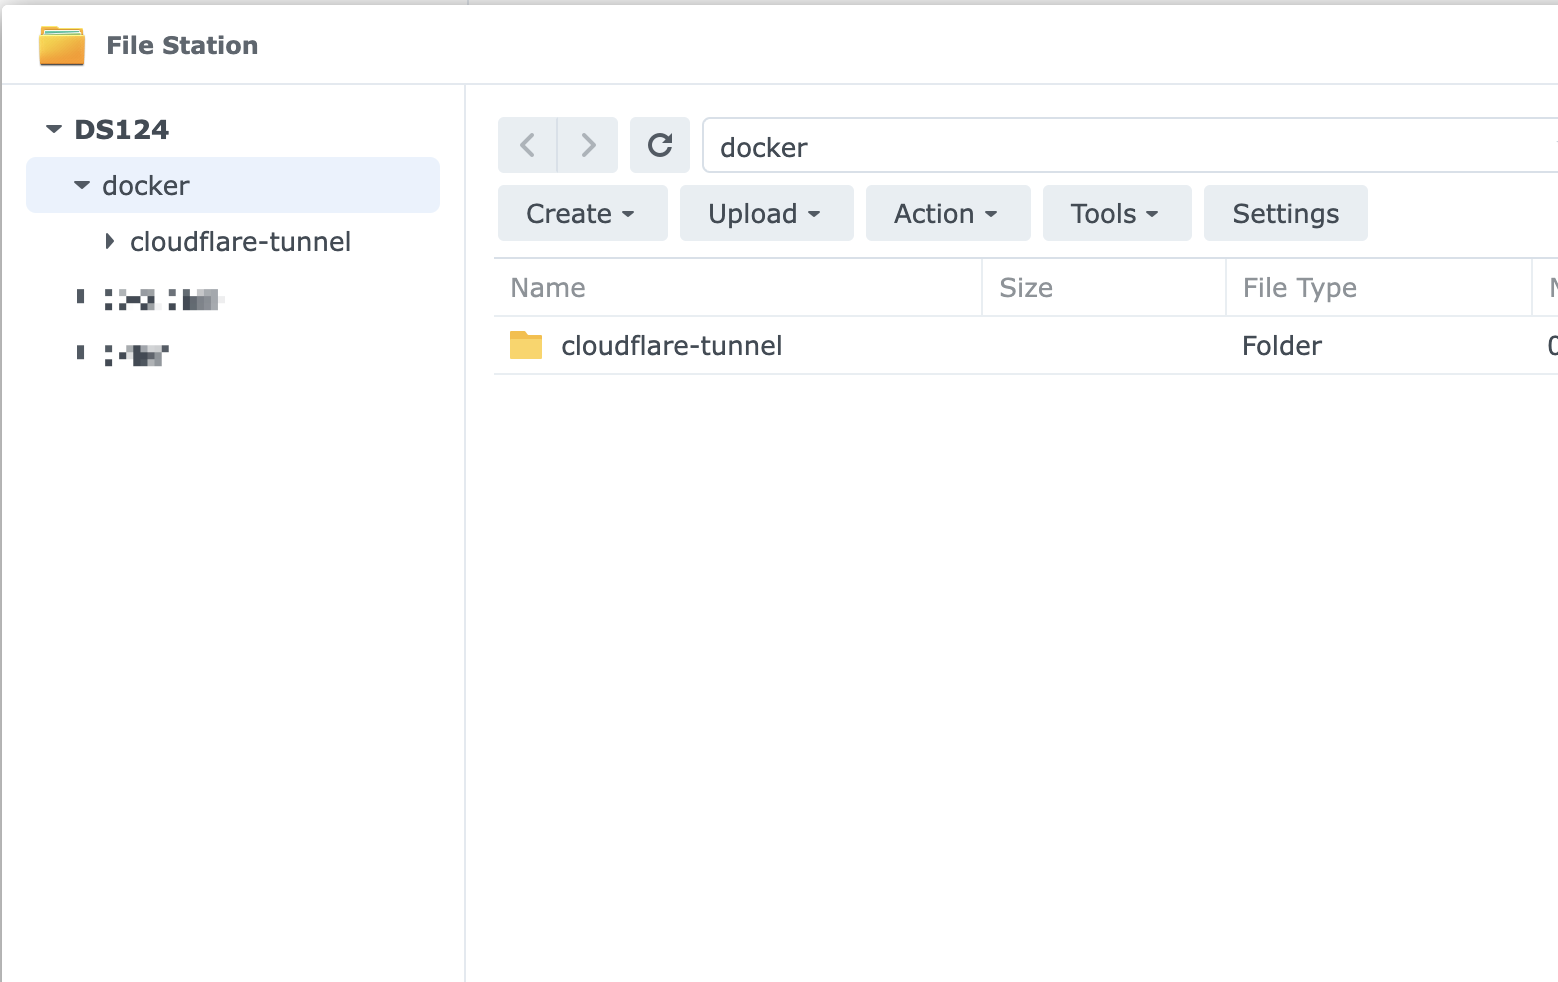The width and height of the screenshot is (1558, 982).
Task: Sort by the Name column header
Action: (x=738, y=288)
